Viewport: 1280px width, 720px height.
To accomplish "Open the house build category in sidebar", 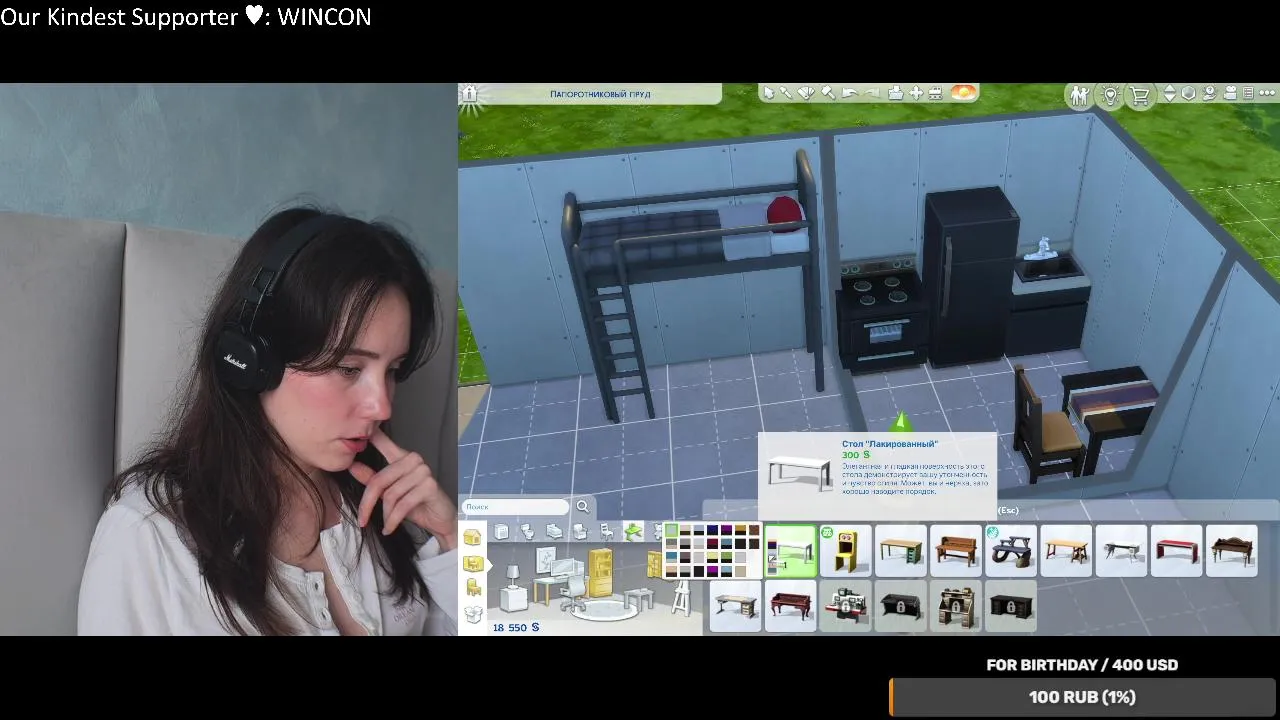I will (472, 538).
